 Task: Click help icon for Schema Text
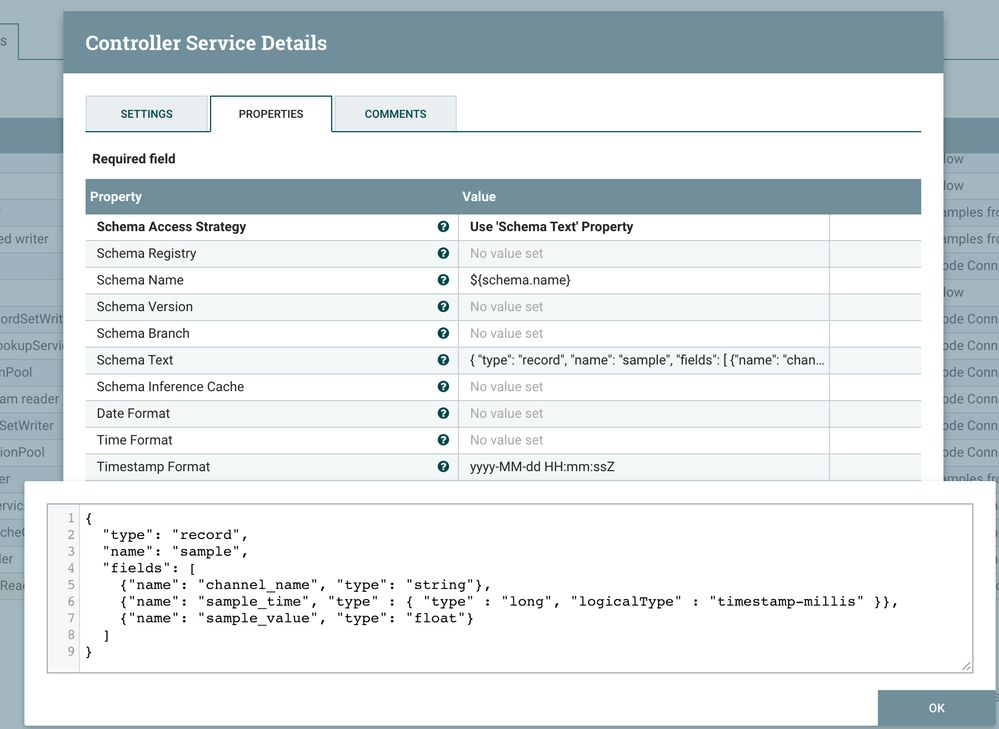tap(443, 360)
